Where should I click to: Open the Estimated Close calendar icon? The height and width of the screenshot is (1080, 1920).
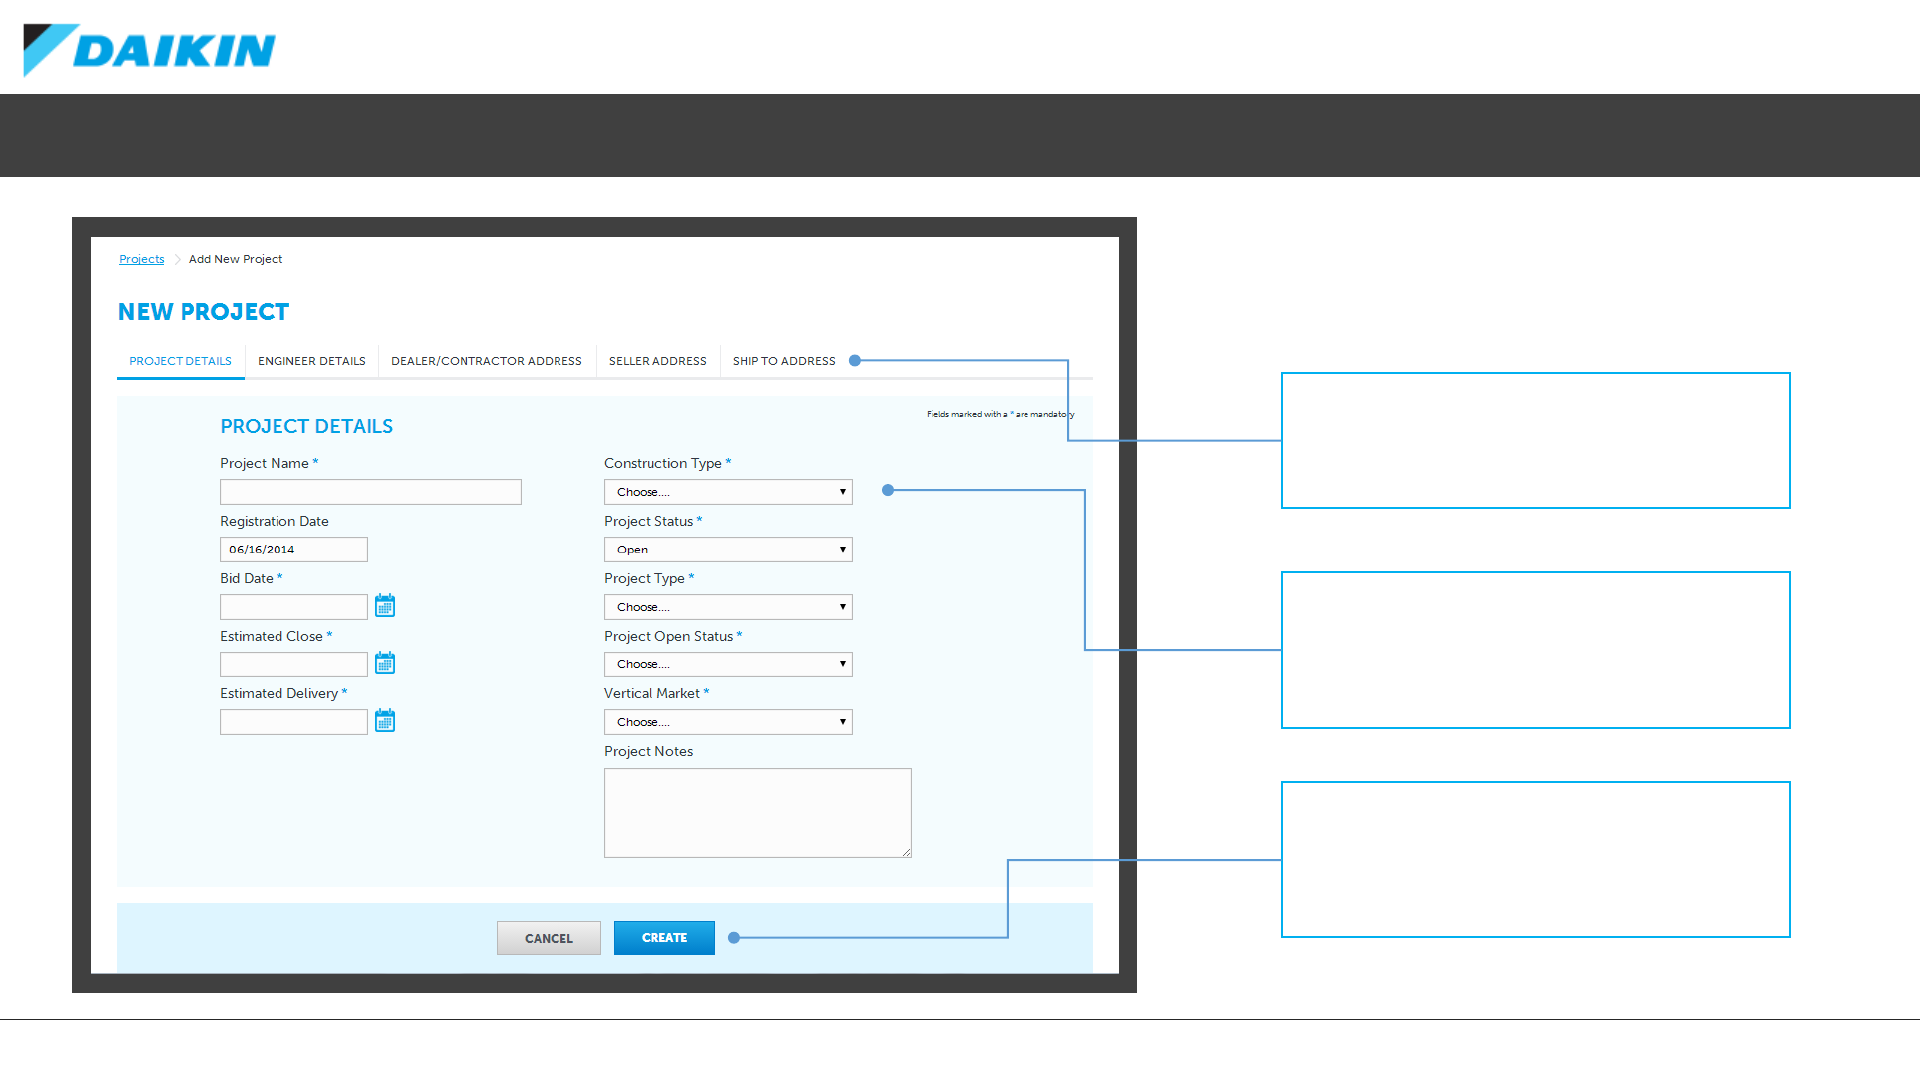[x=385, y=664]
